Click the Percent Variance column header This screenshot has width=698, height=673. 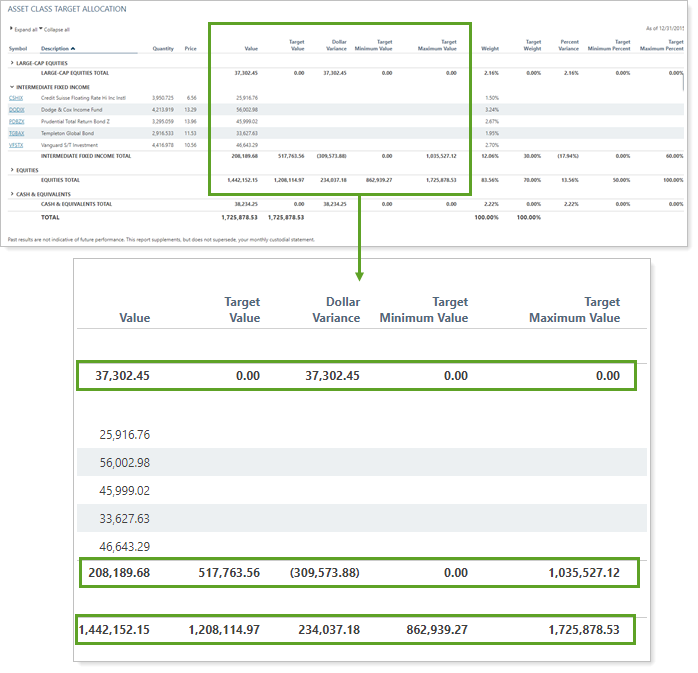[x=568, y=45]
